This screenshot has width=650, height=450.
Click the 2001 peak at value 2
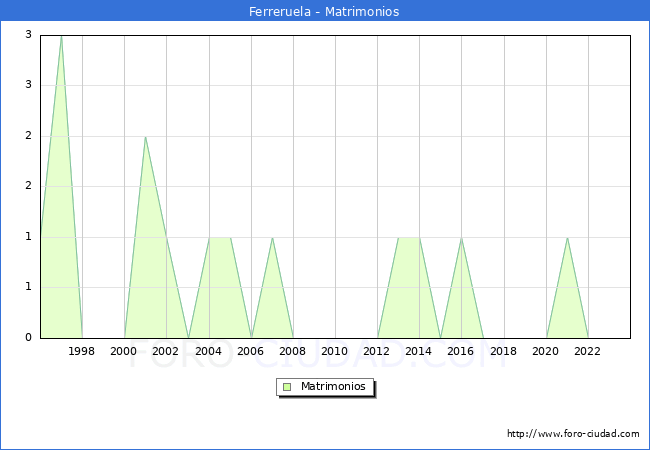click(145, 137)
